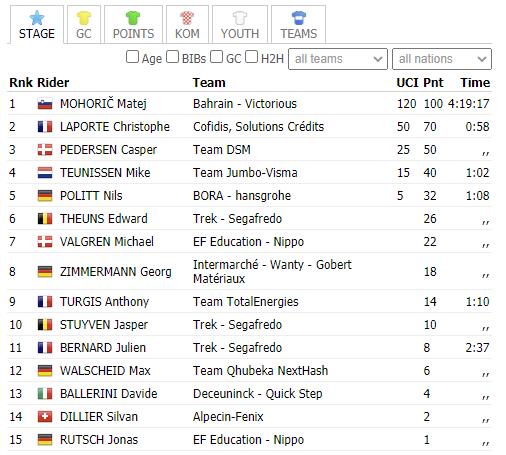The width and height of the screenshot is (506, 455).
Task: Open Bahrain - Victorious team link
Action: [x=245, y=104]
